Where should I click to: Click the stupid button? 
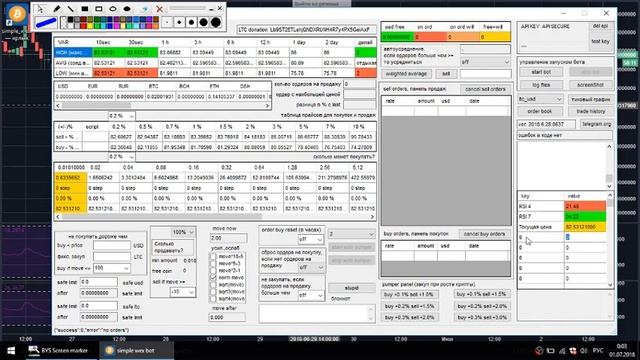pos(351,288)
